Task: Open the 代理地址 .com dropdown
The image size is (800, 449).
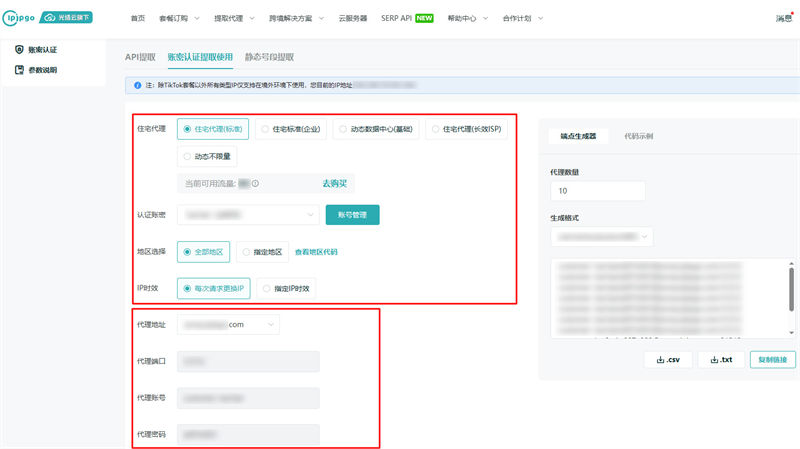Action: point(228,325)
